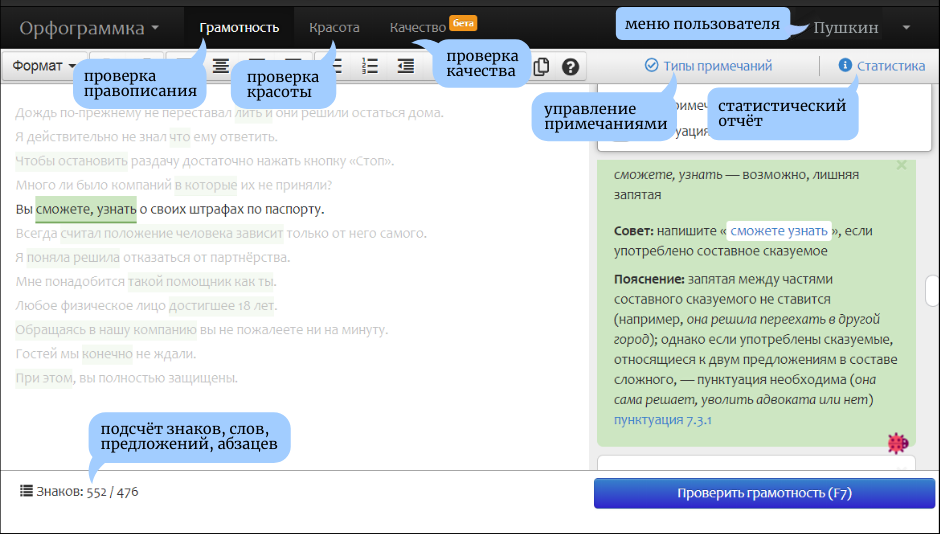The image size is (940, 534).
Task: Decrease indent with the outdent icon
Action: coord(406,66)
